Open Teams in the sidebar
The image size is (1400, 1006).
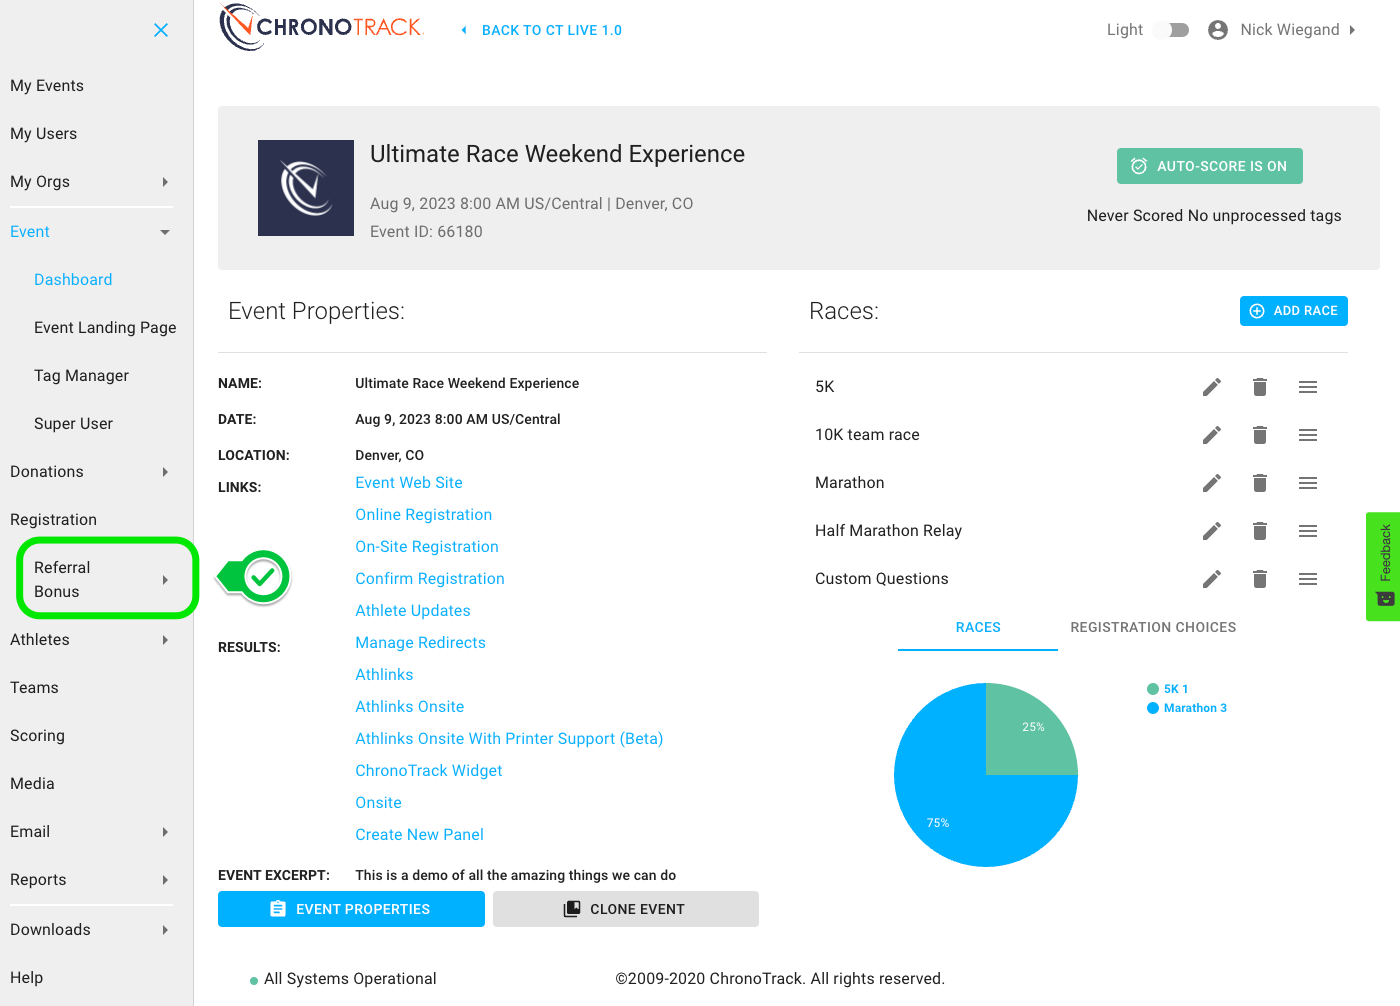point(34,688)
